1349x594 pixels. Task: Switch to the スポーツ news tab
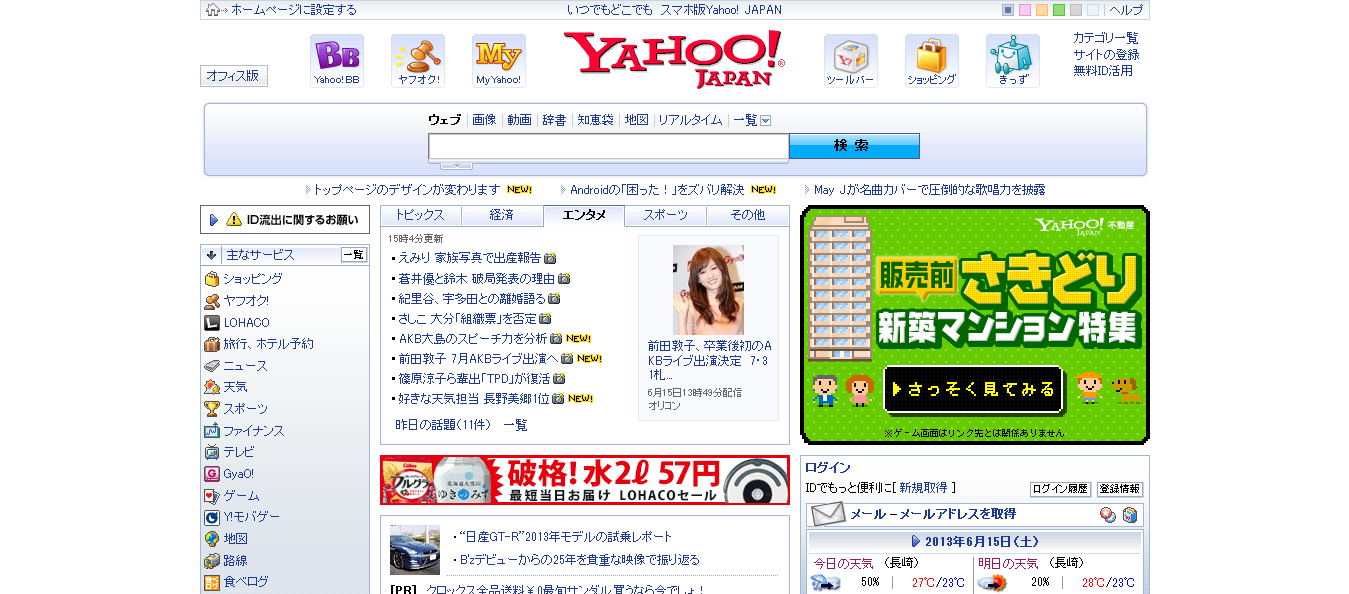click(666, 215)
